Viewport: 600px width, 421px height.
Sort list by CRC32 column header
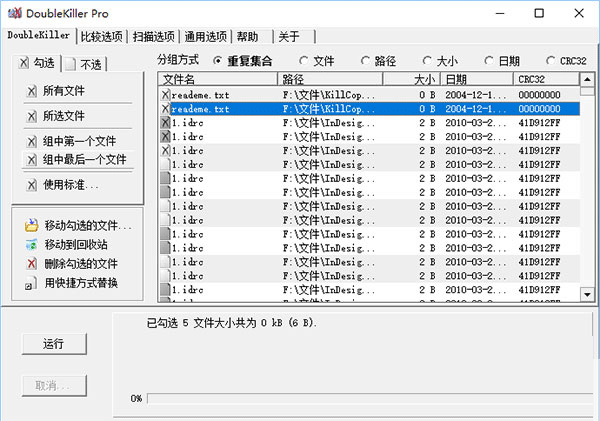546,79
